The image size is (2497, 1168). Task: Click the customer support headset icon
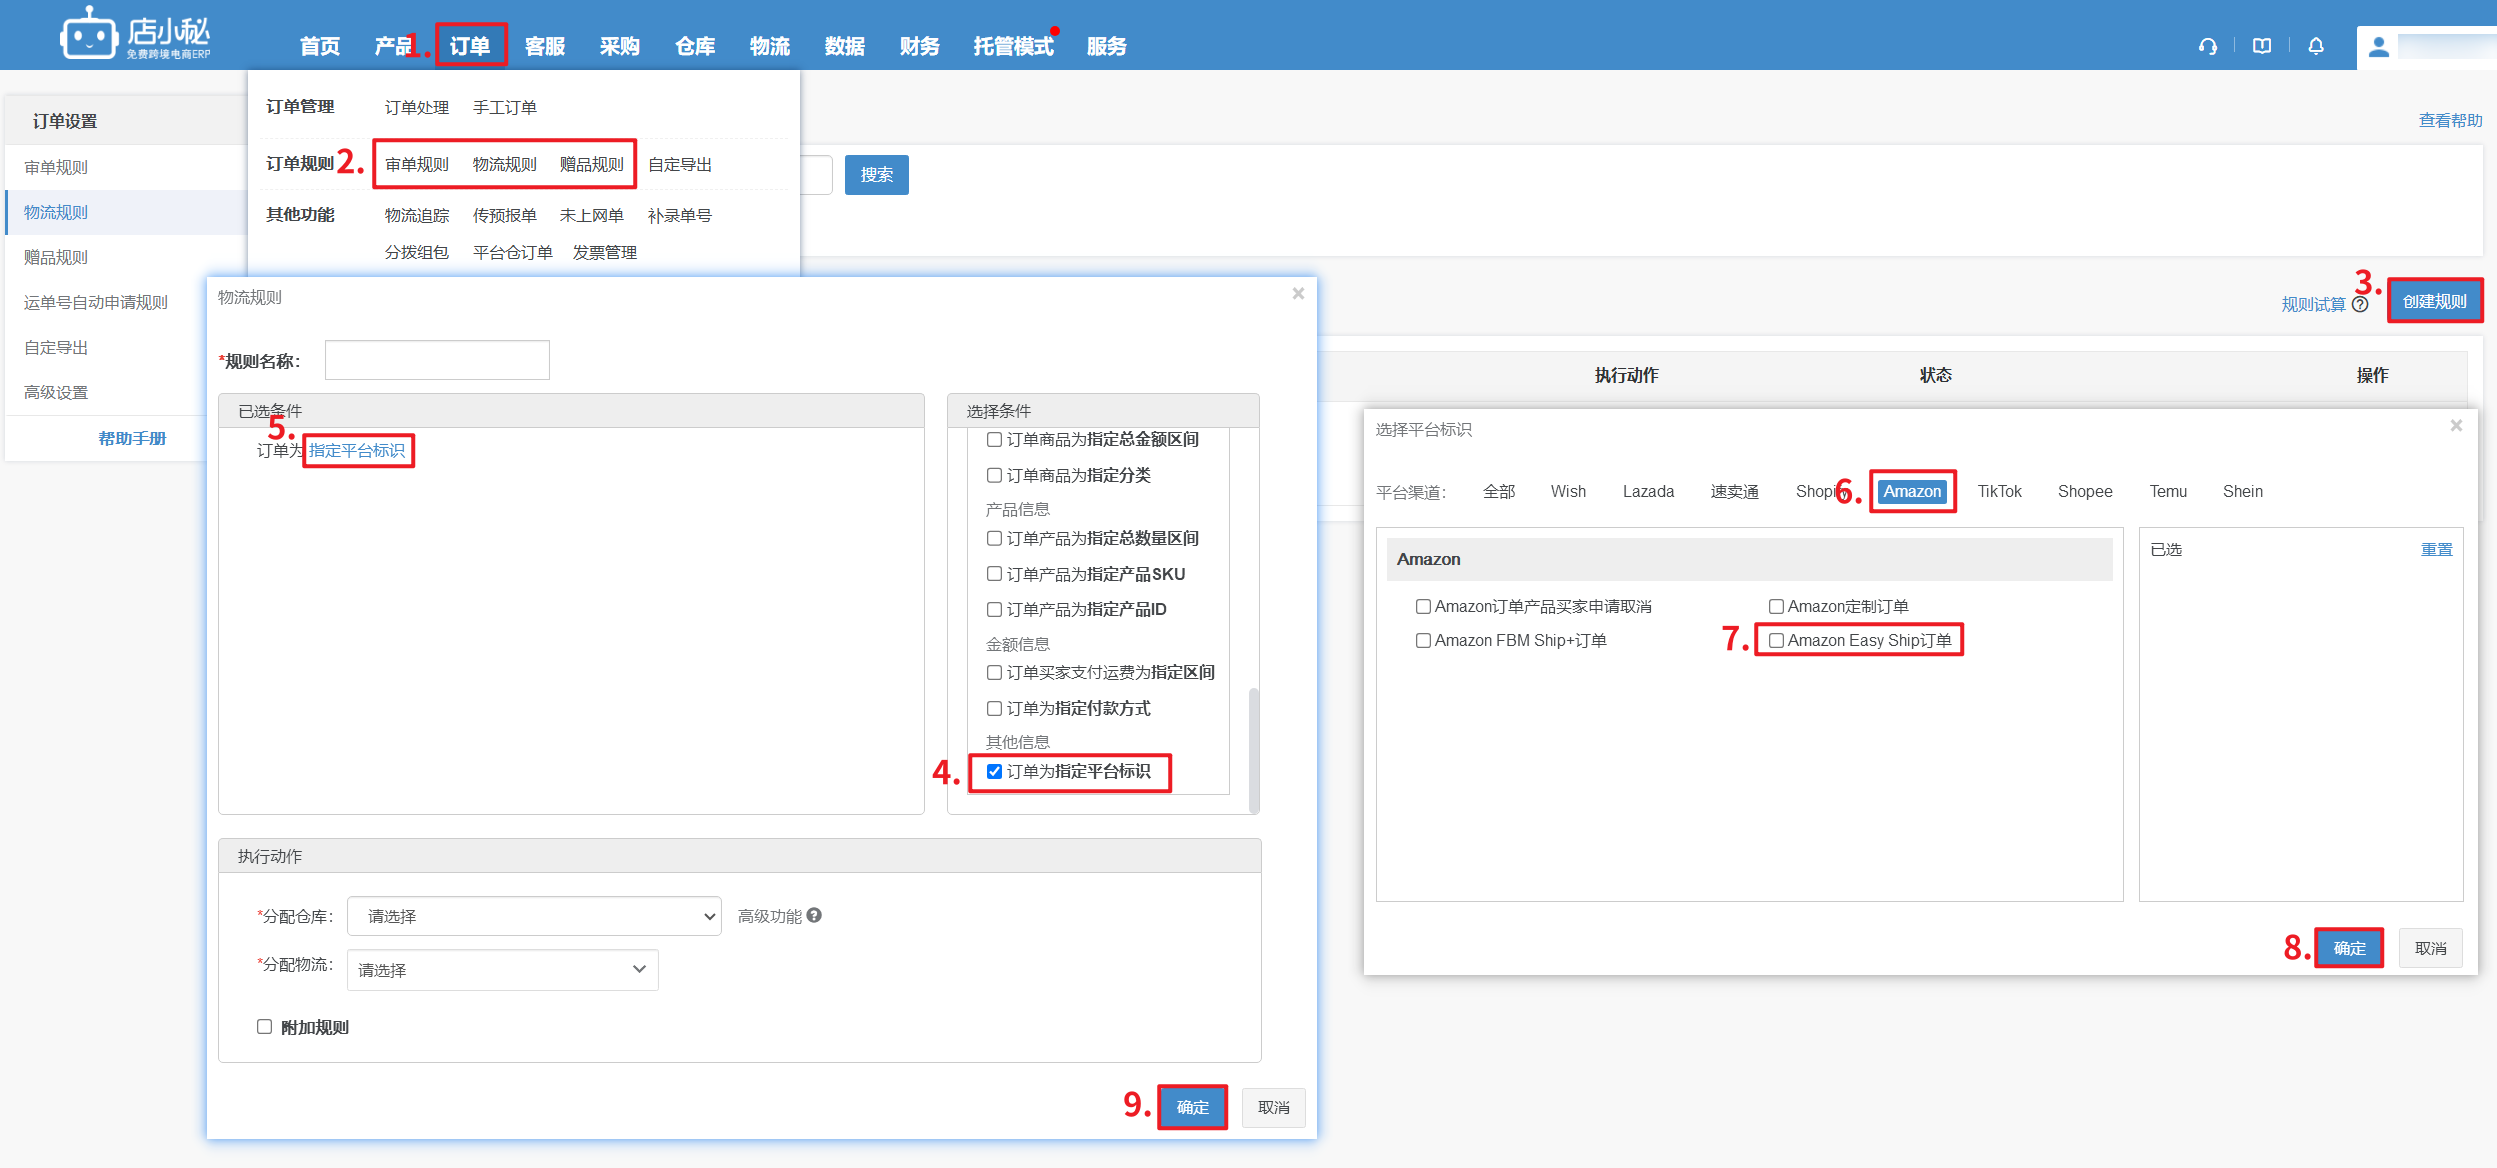(x=2207, y=46)
